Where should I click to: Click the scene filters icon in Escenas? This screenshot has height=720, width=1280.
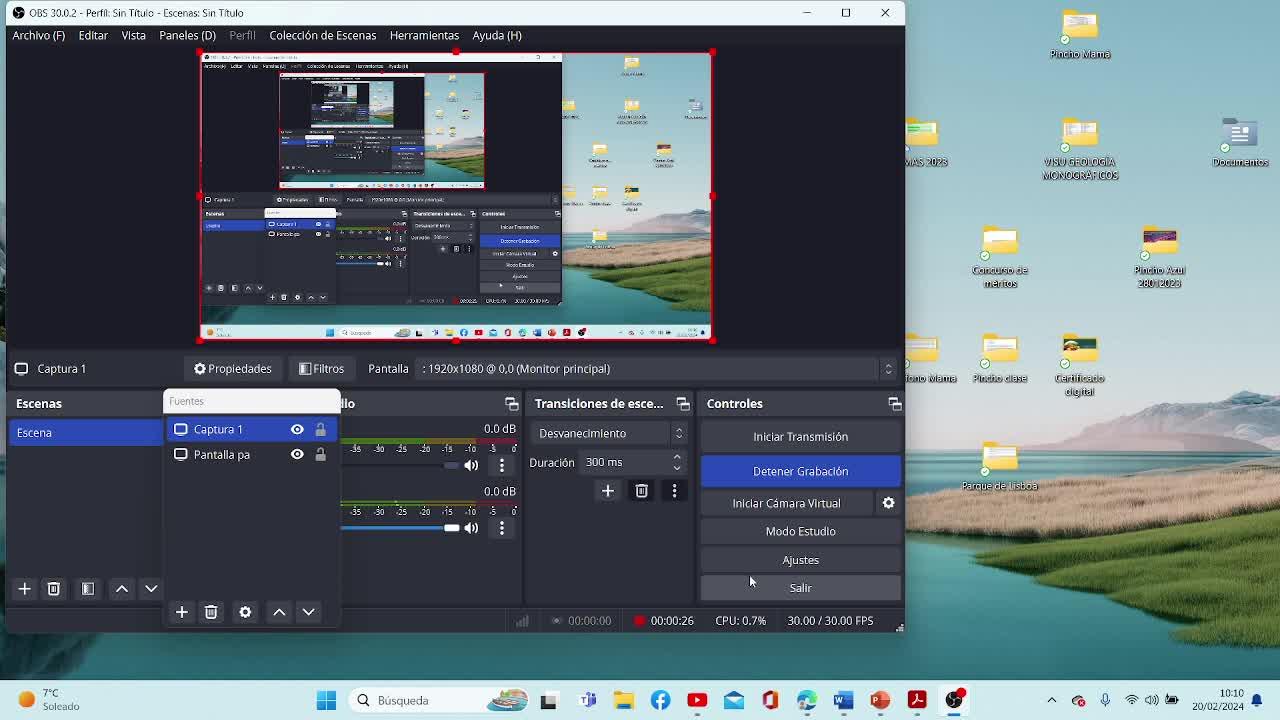[x=88, y=589]
